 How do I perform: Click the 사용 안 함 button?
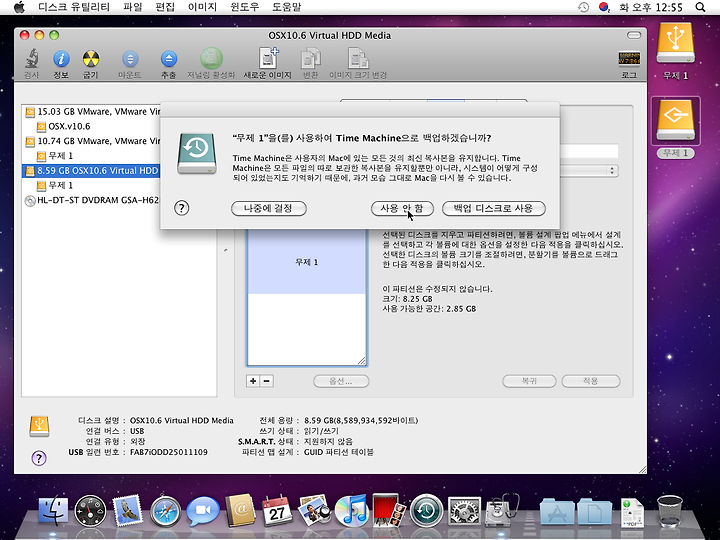click(x=402, y=208)
